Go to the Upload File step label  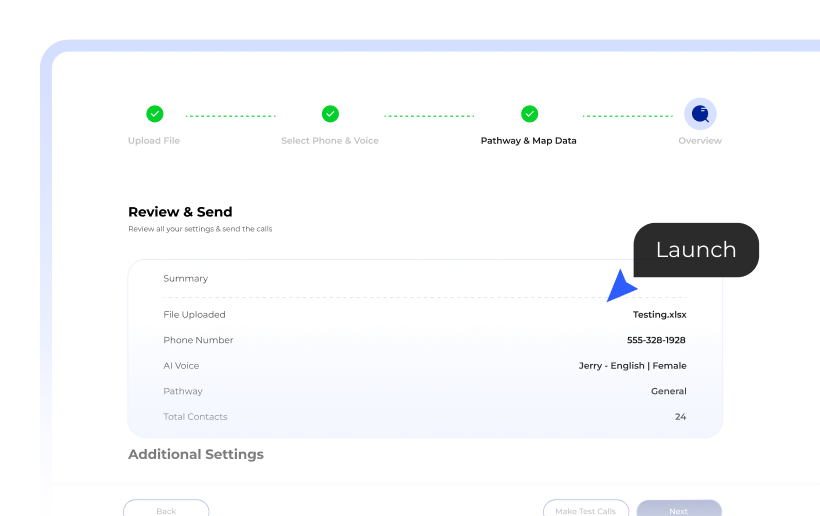(154, 141)
